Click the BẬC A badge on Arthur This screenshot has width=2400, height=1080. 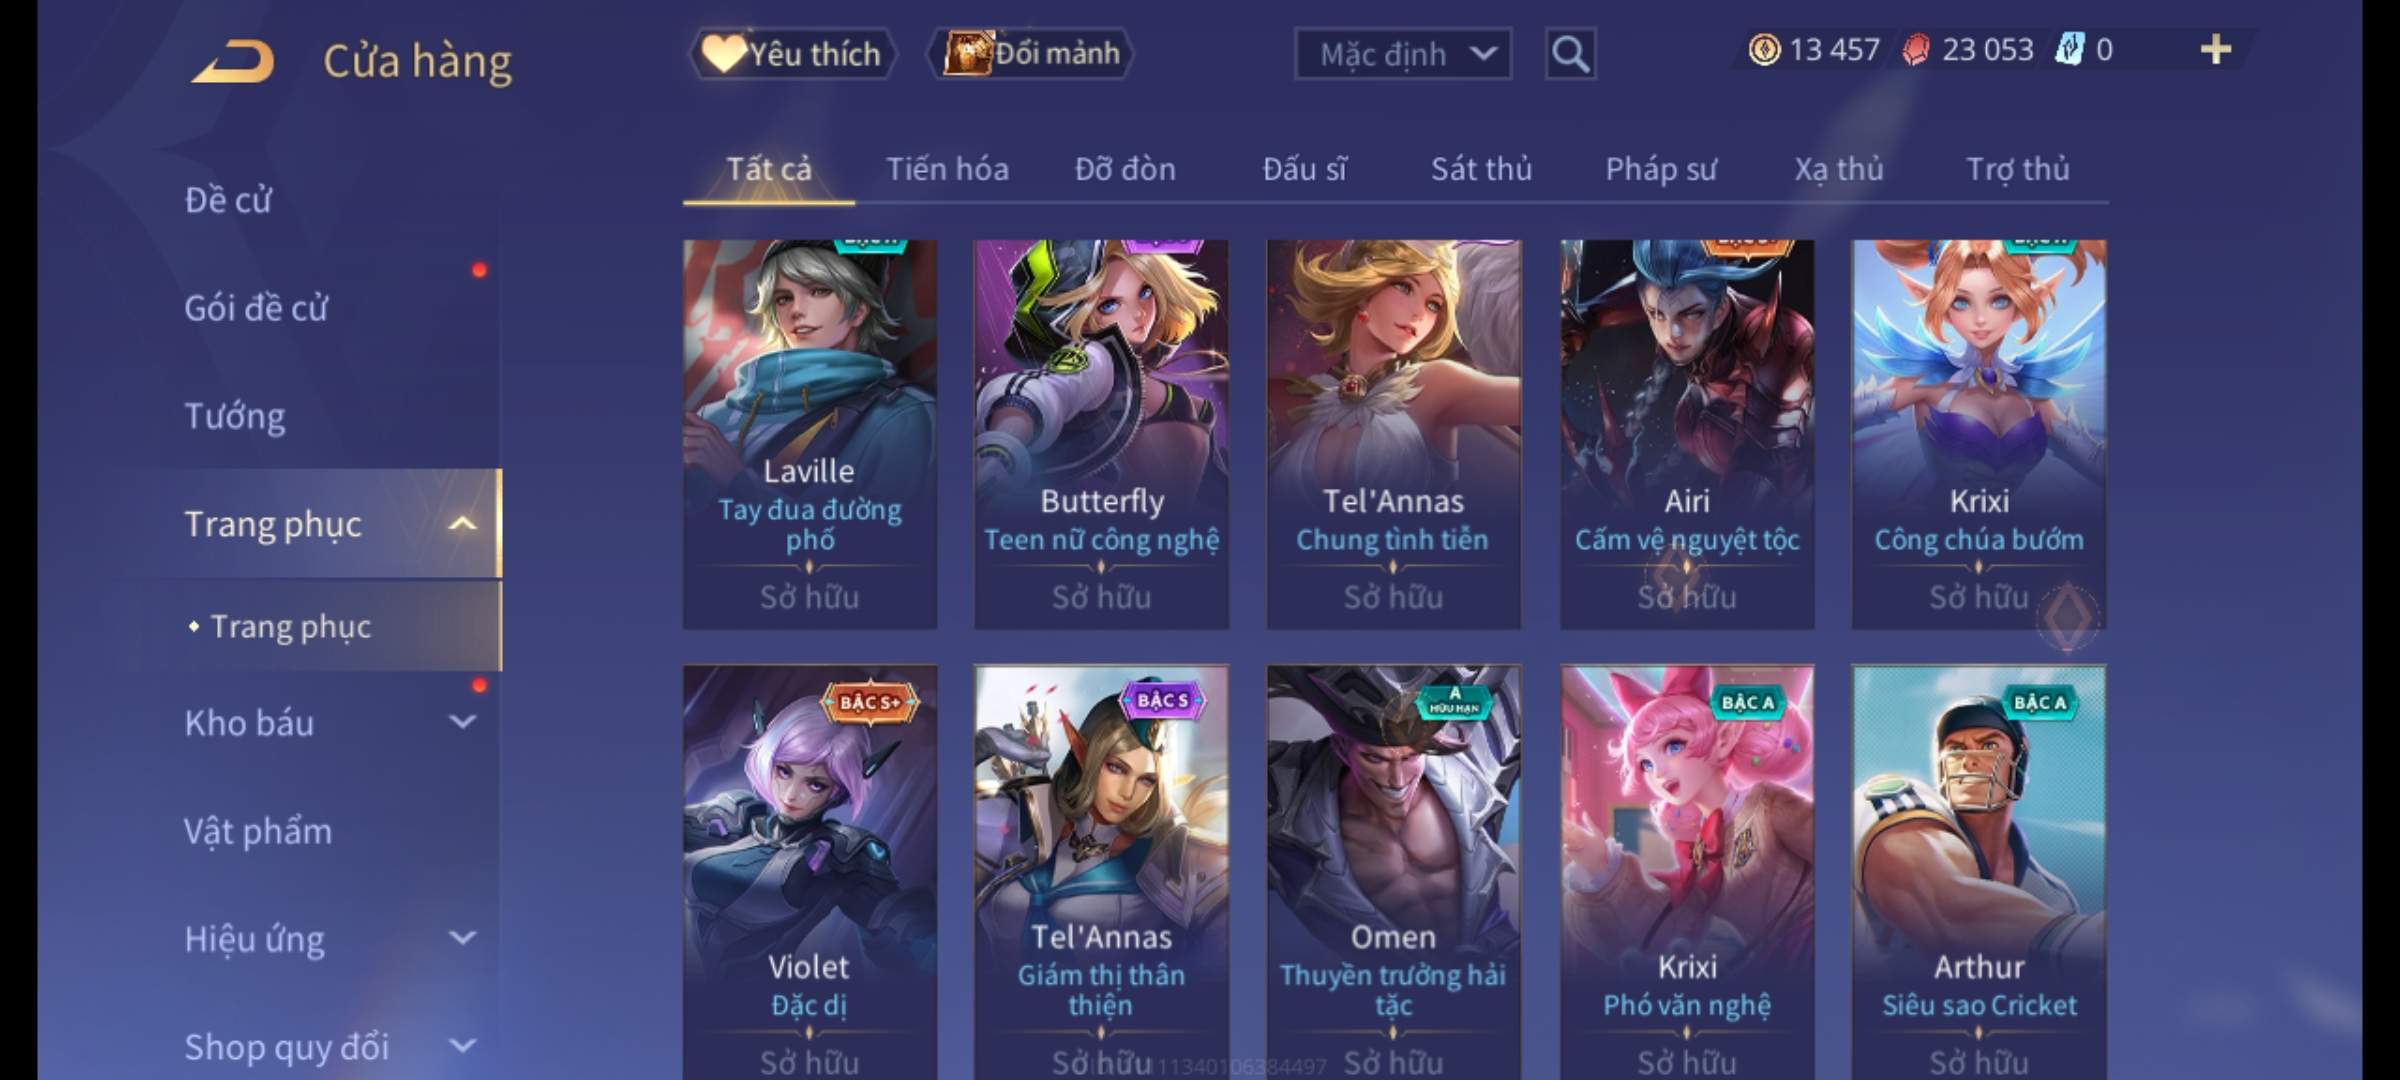click(2040, 702)
